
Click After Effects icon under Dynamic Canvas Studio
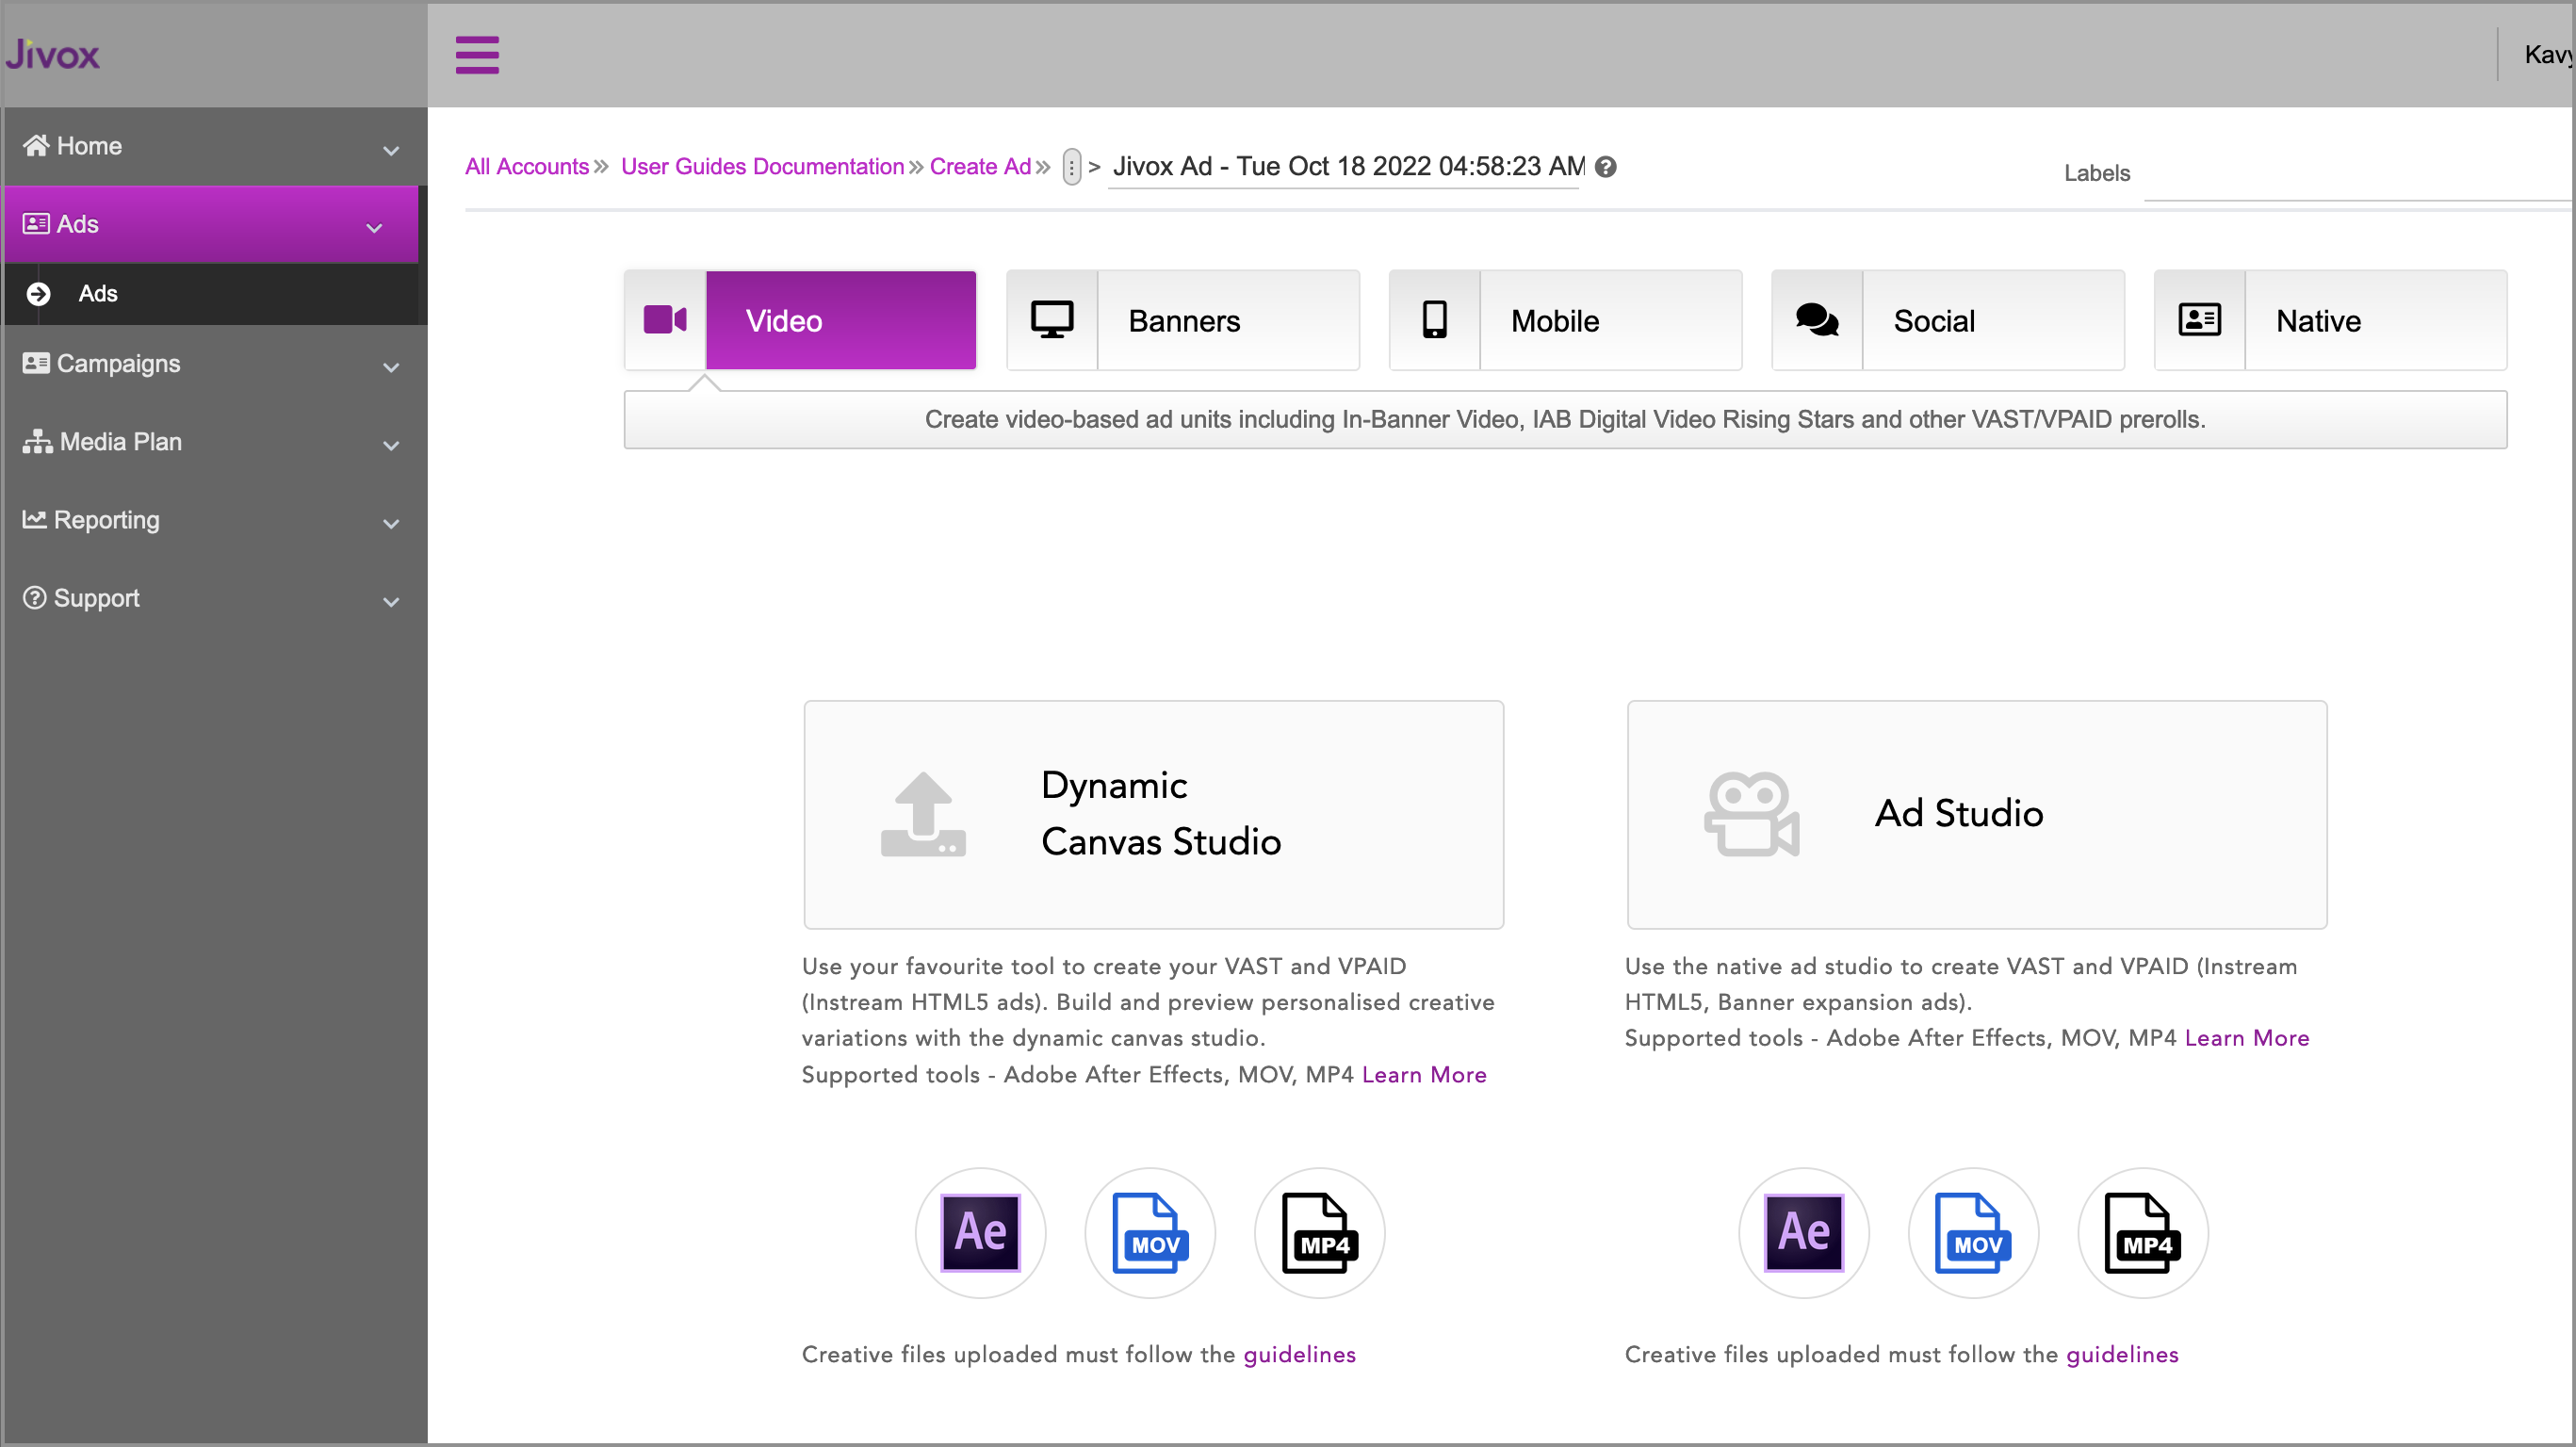tap(980, 1232)
